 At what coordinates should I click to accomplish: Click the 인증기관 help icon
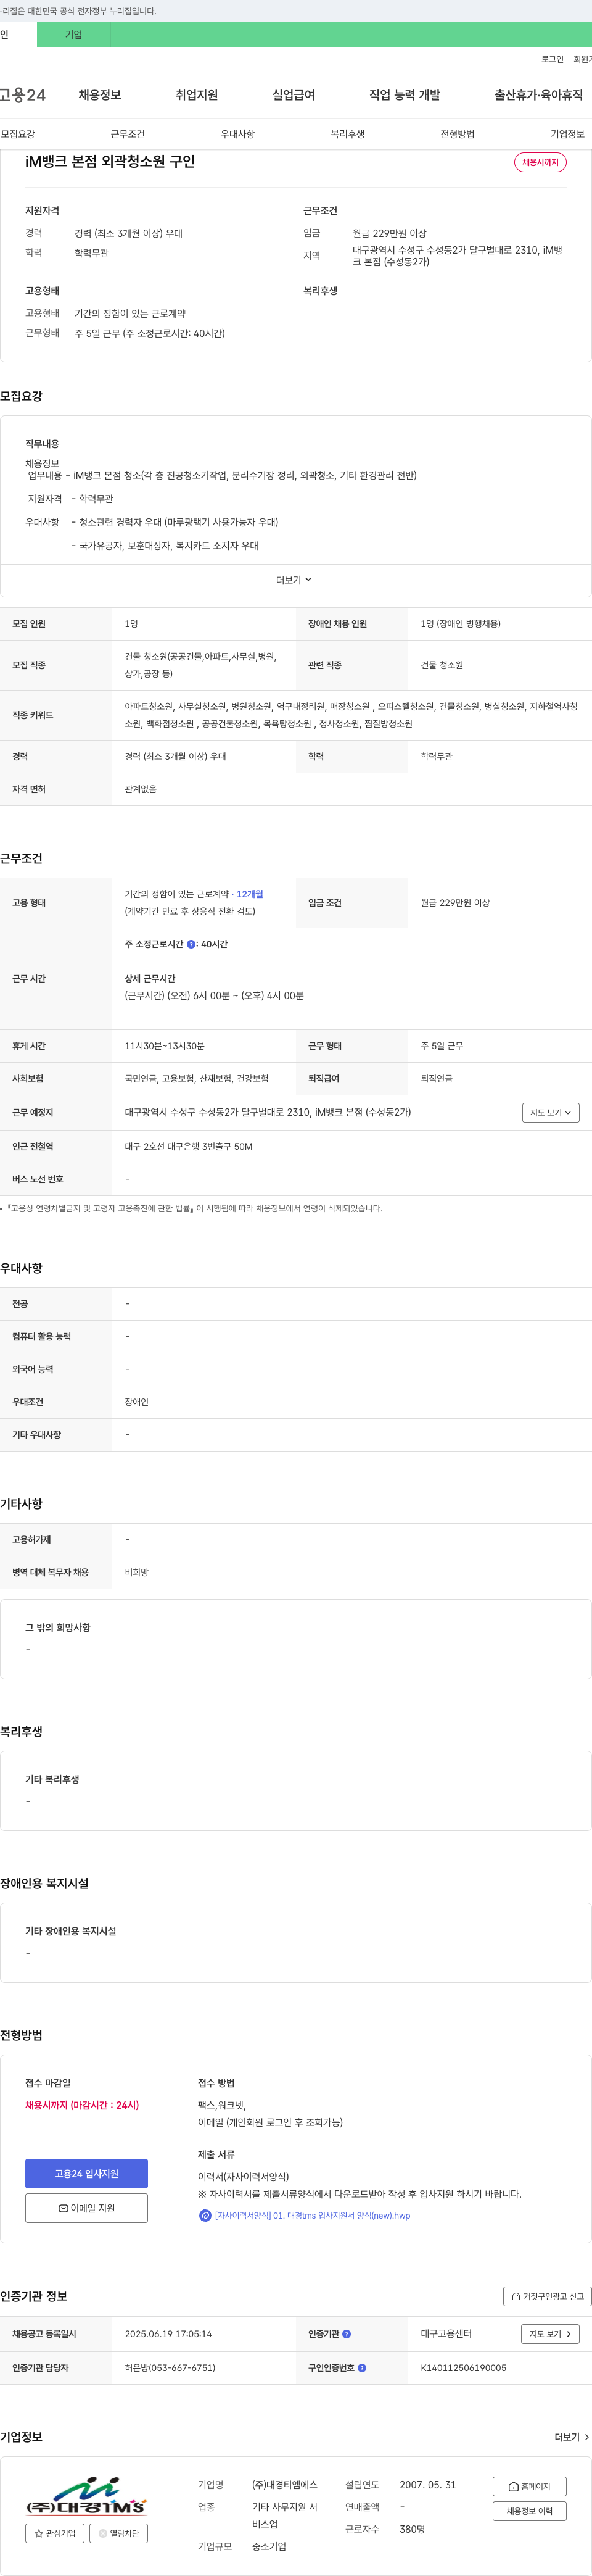click(x=347, y=2334)
